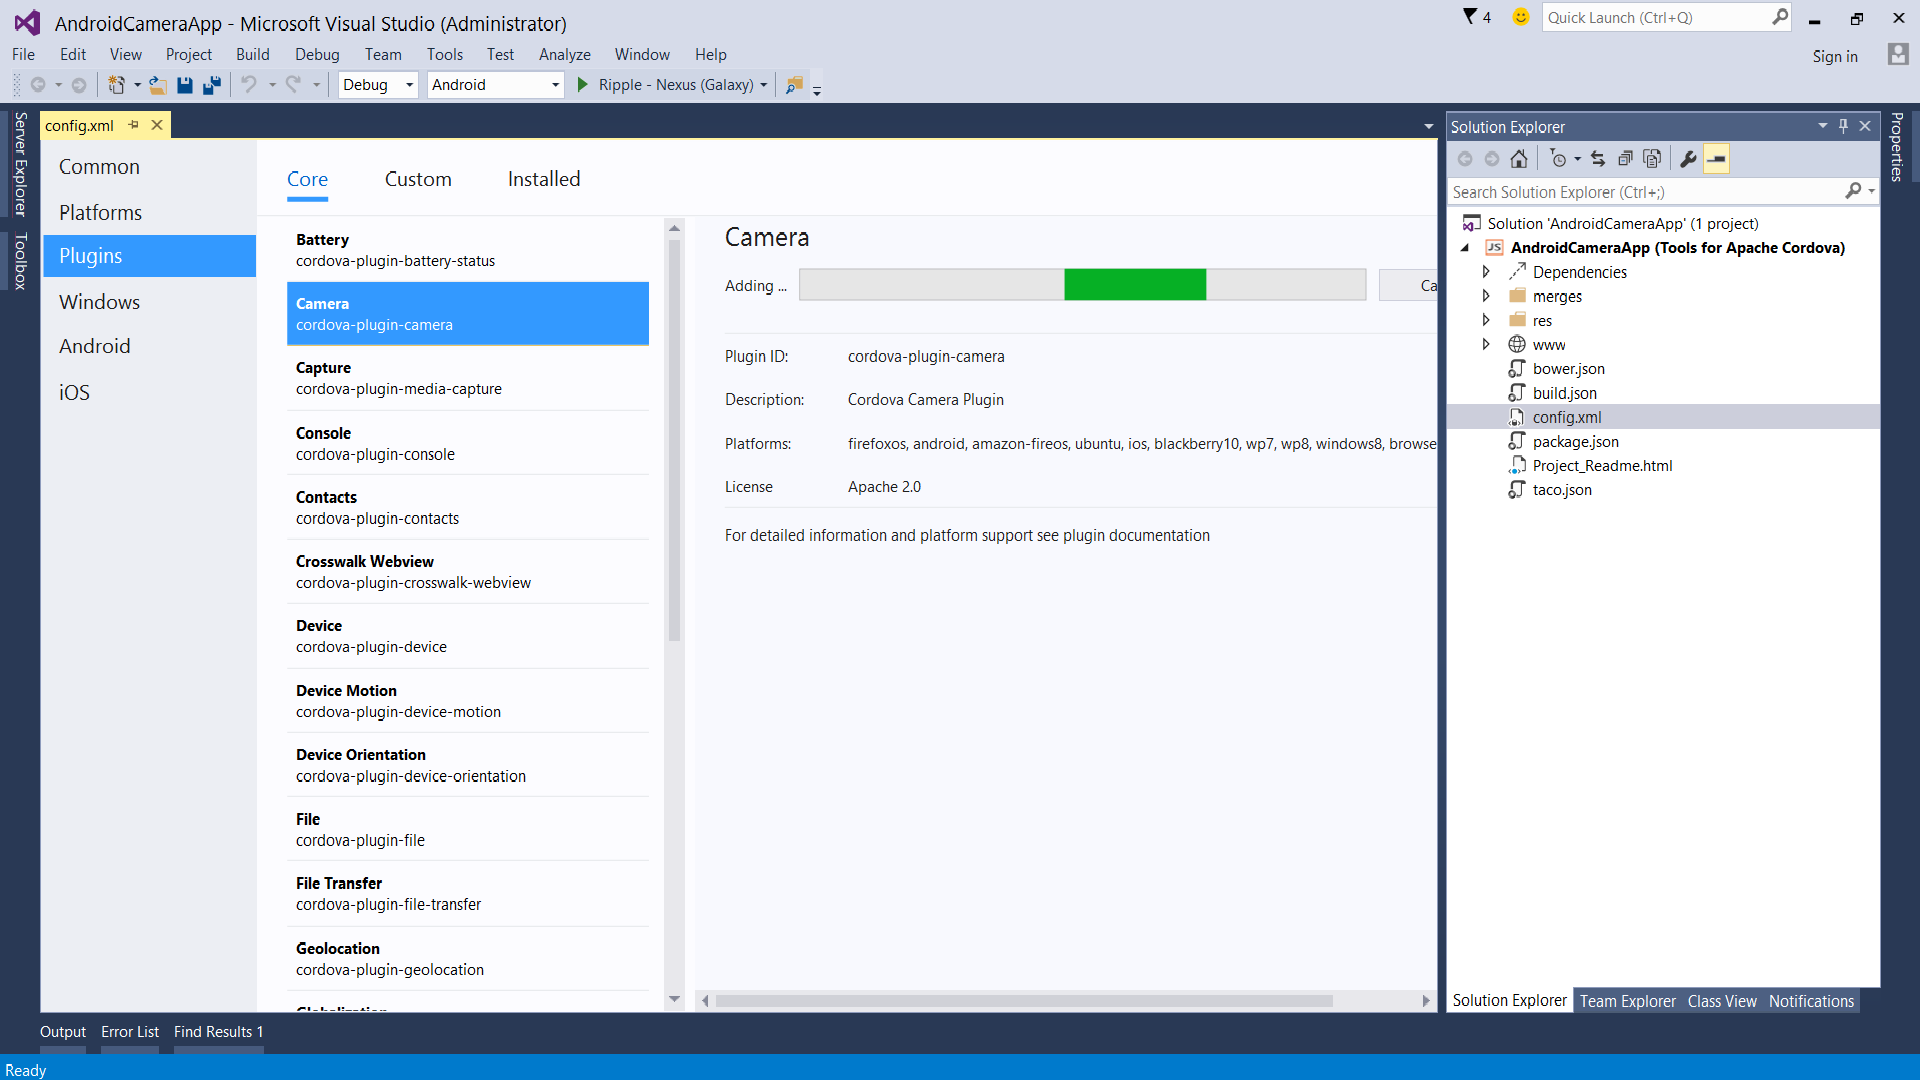Open the iOS section in config designer
This screenshot has height=1080, width=1920.
[x=149, y=392]
